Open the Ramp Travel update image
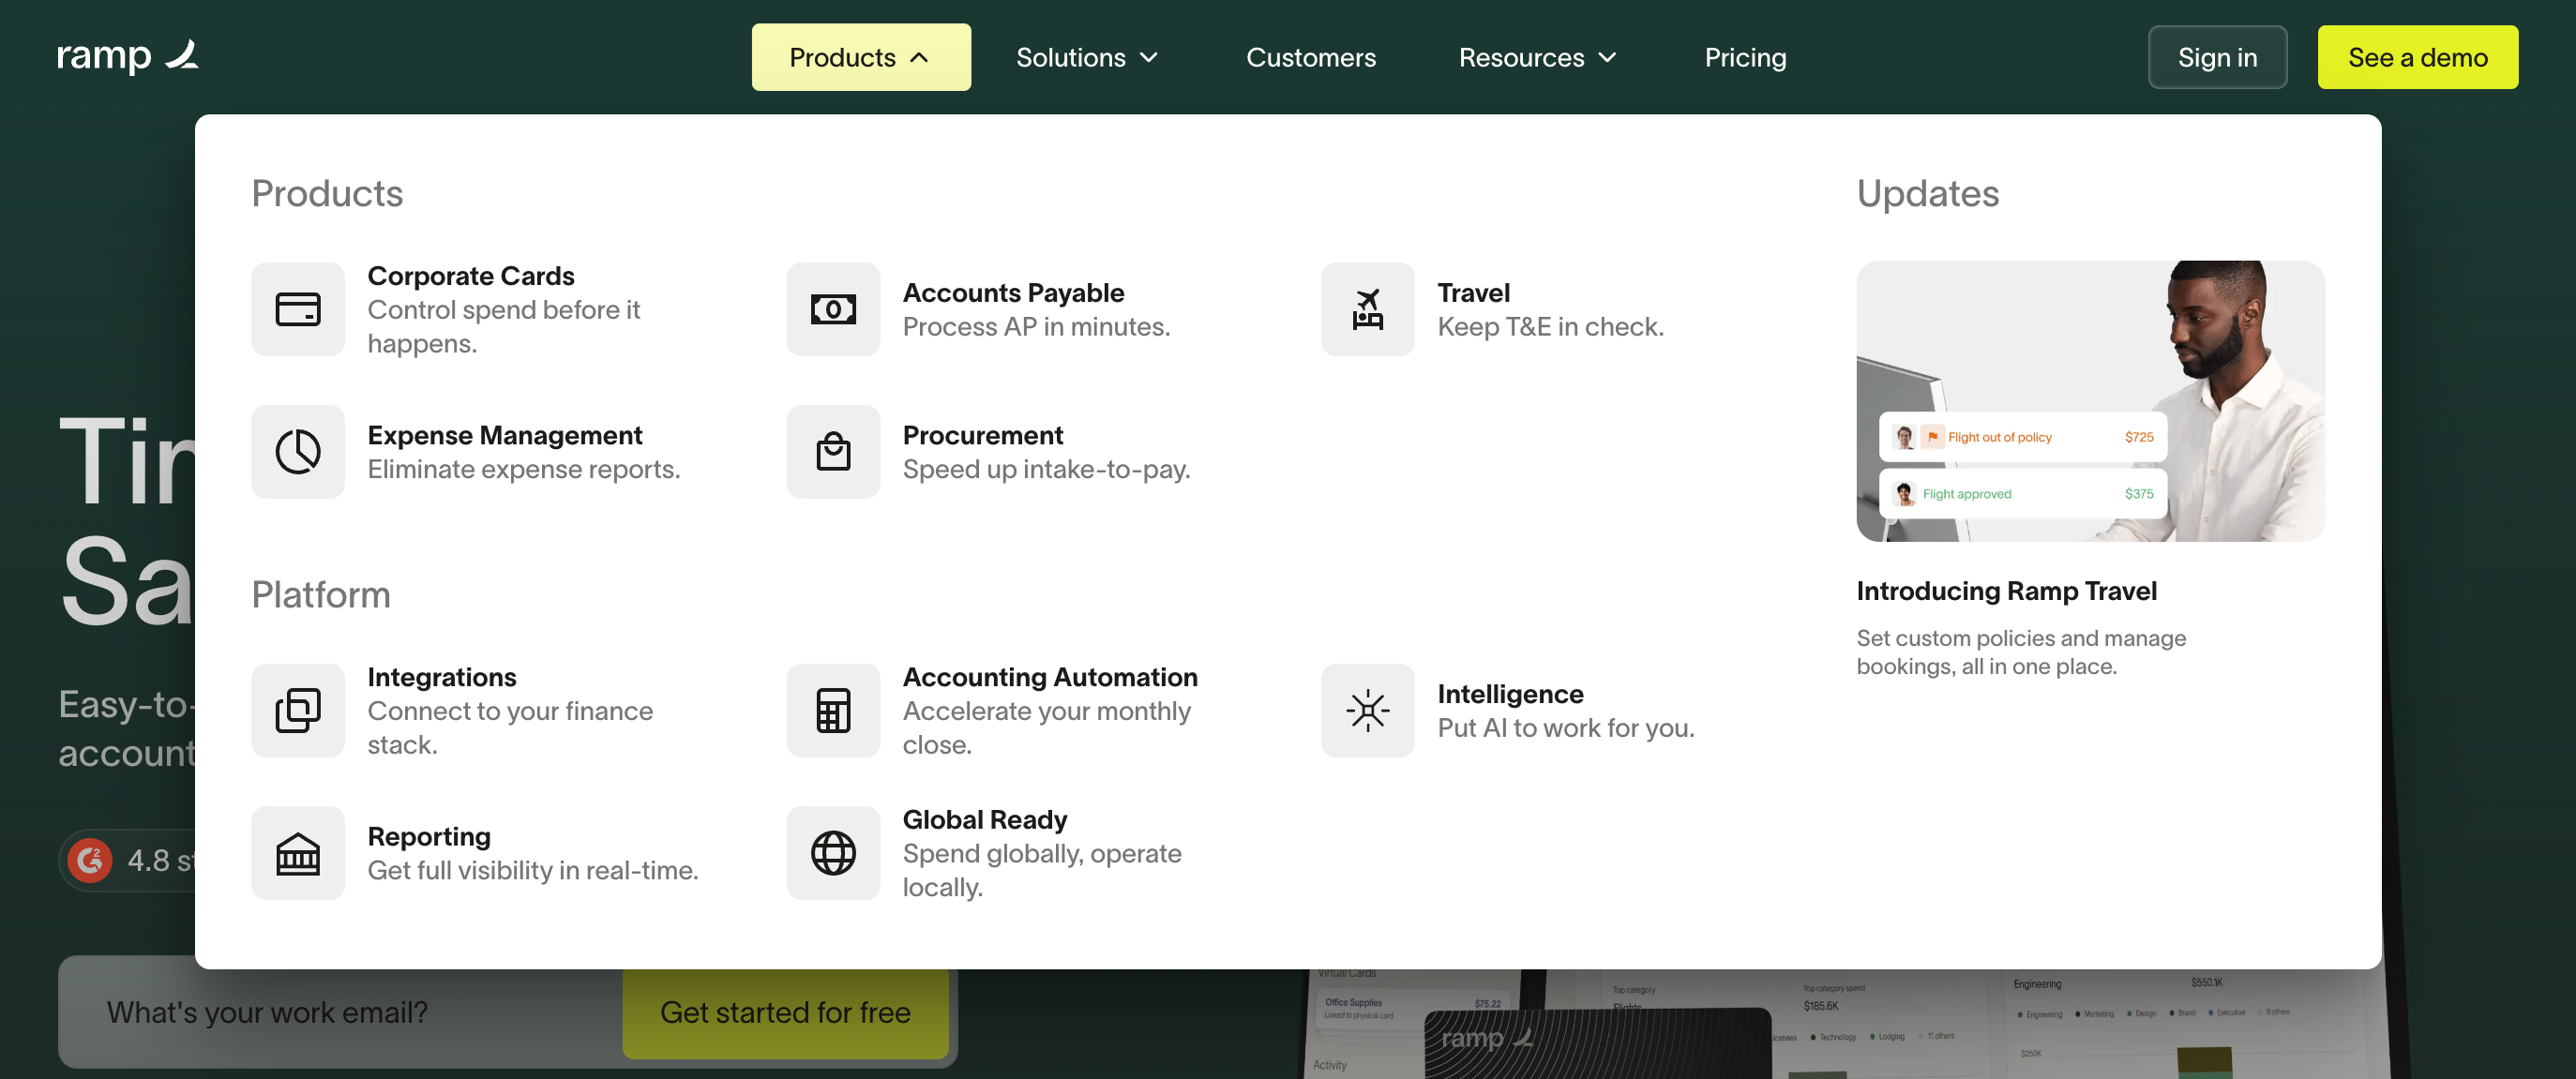This screenshot has height=1079, width=2576. point(2089,401)
